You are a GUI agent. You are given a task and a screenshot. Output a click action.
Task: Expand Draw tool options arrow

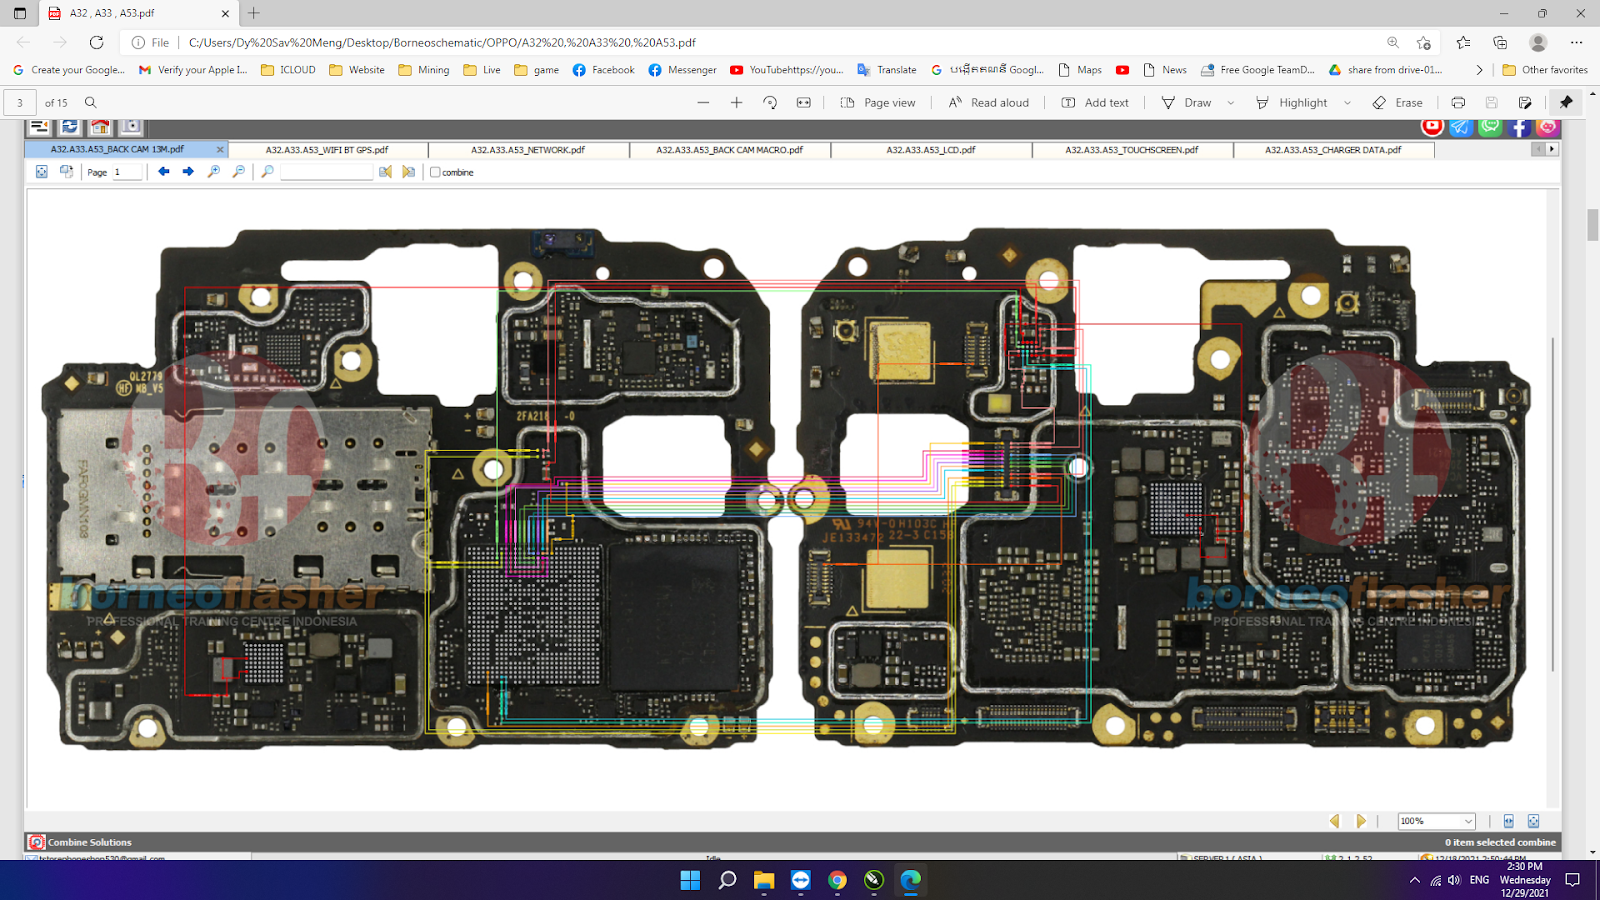pyautogui.click(x=1230, y=103)
